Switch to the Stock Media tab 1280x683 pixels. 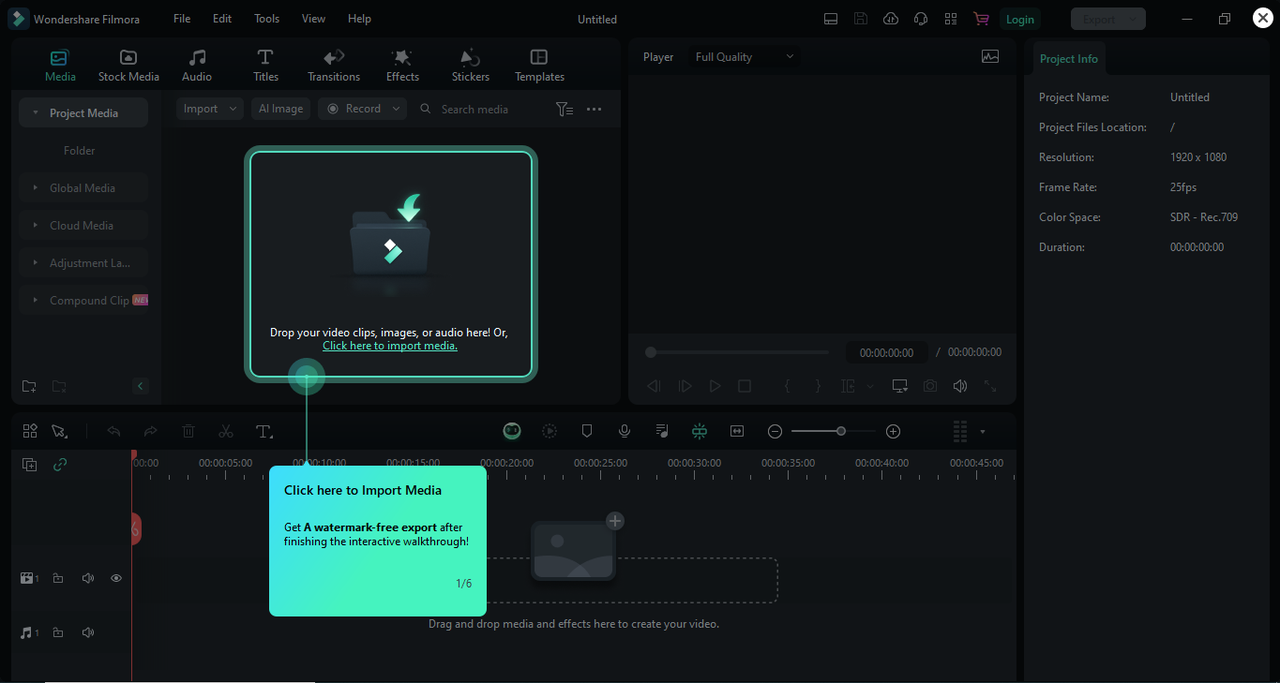coord(128,63)
